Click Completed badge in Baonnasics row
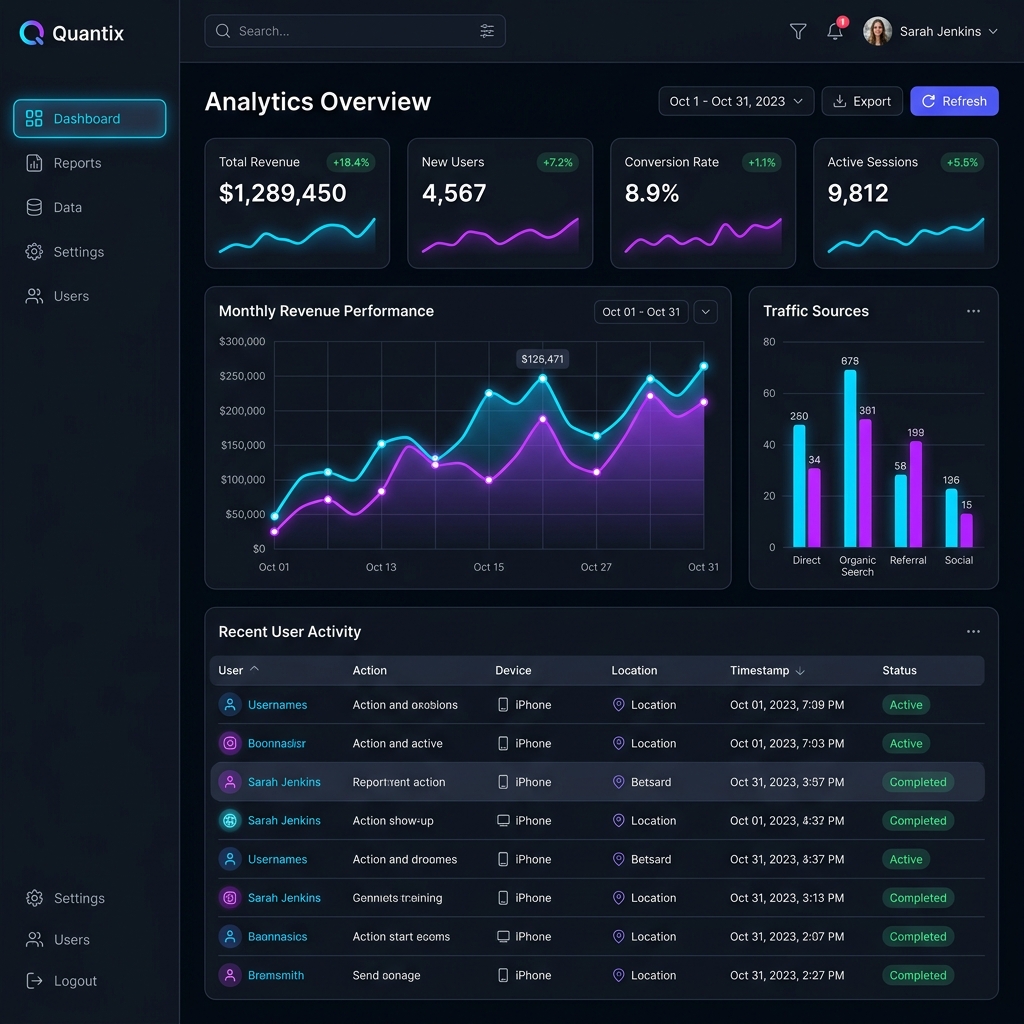The height and width of the screenshot is (1024, 1024). 918,936
